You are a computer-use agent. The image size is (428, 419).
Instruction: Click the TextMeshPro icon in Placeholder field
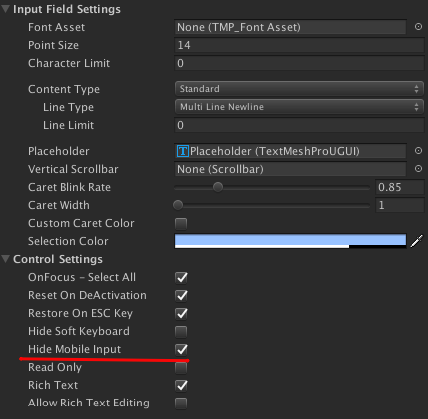pos(183,151)
